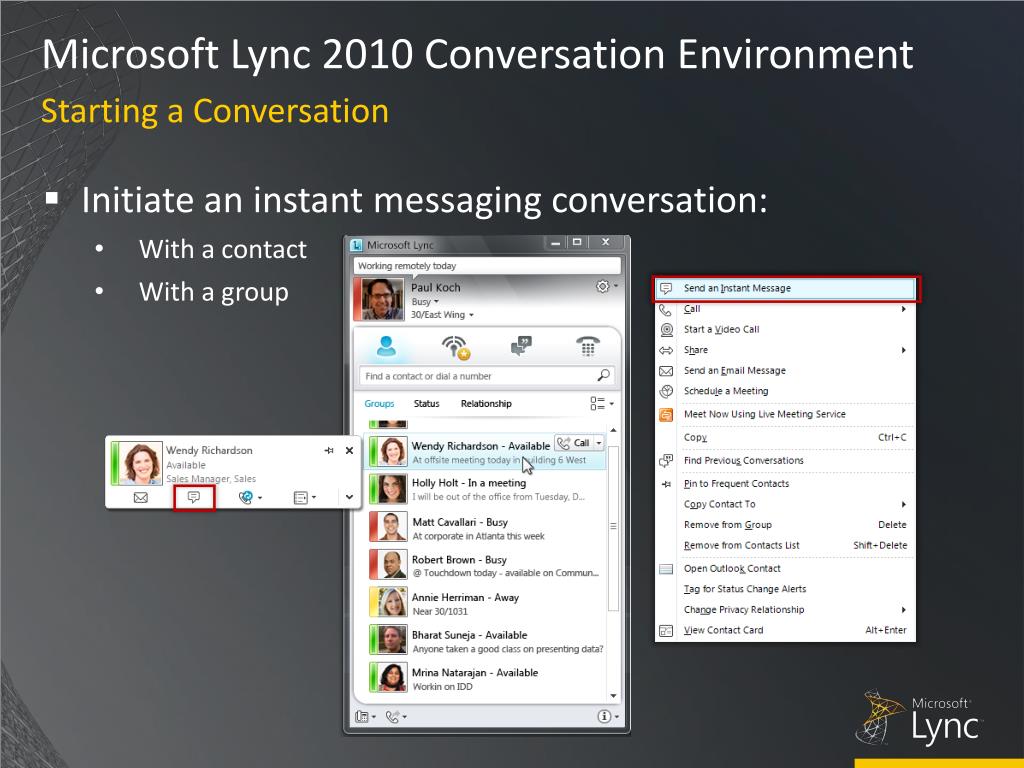
Task: Click the contact list scroll down arrow
Action: pos(613,696)
